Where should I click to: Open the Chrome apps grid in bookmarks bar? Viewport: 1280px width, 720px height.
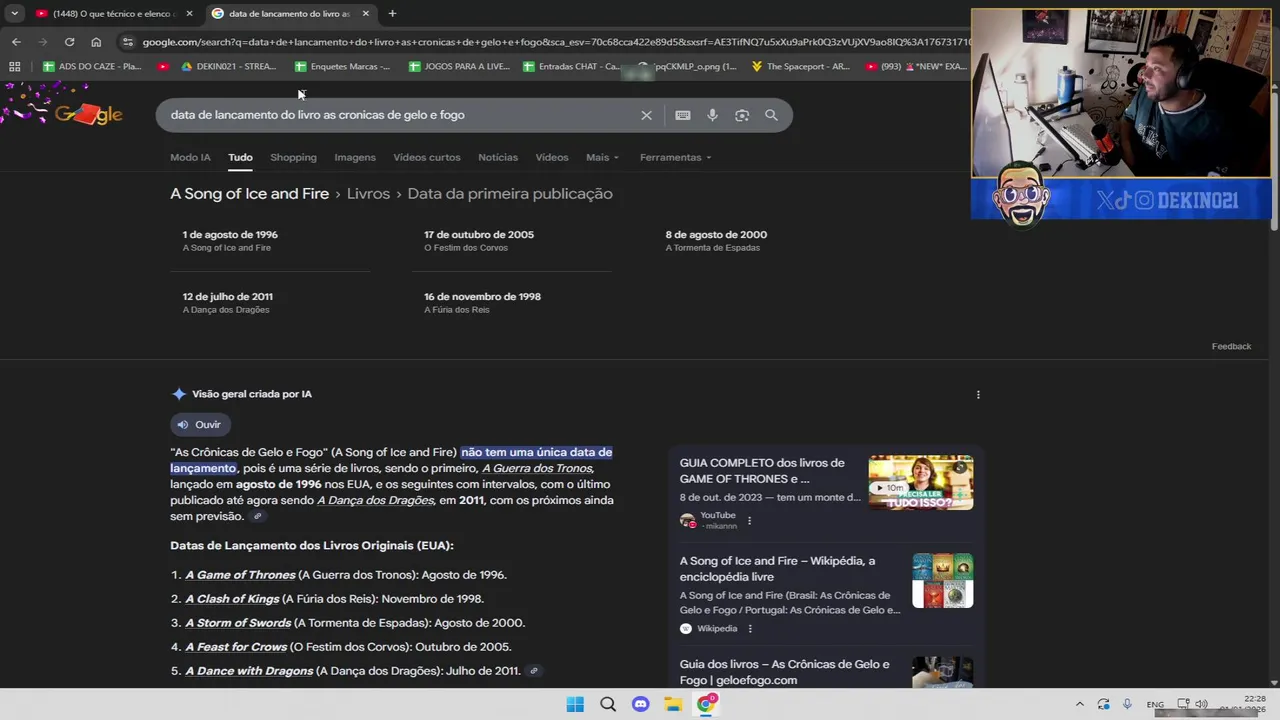[14, 66]
